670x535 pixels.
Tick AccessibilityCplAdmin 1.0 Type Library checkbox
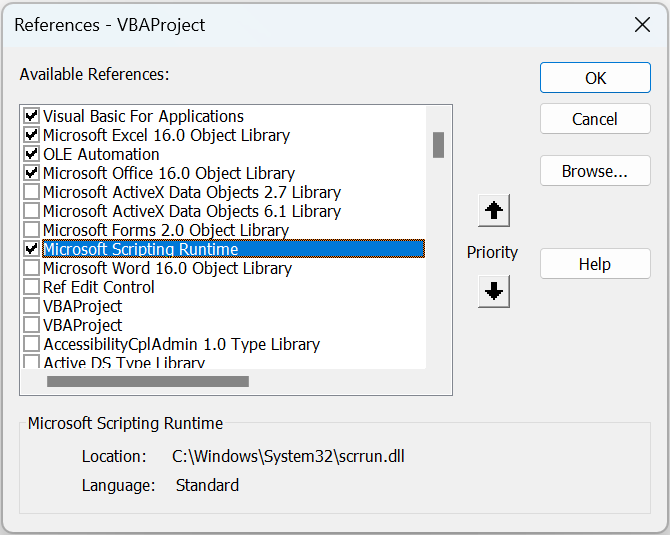point(31,344)
